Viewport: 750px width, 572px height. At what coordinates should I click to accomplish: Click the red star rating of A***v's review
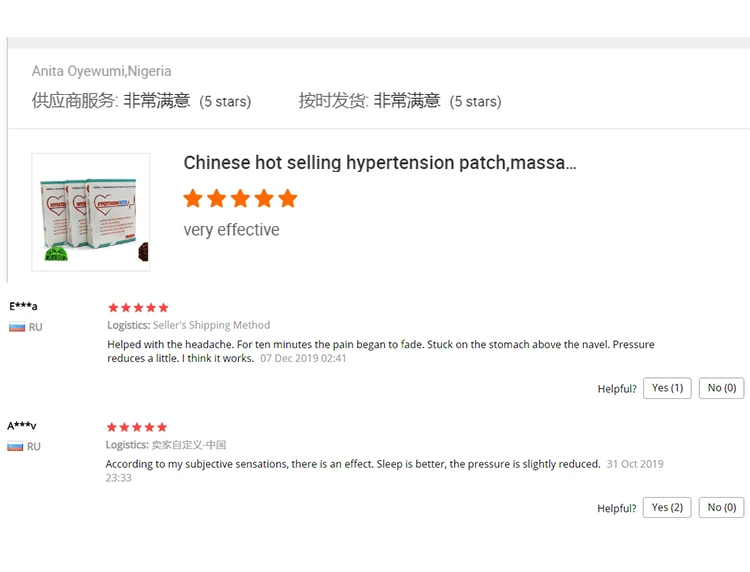coord(137,427)
